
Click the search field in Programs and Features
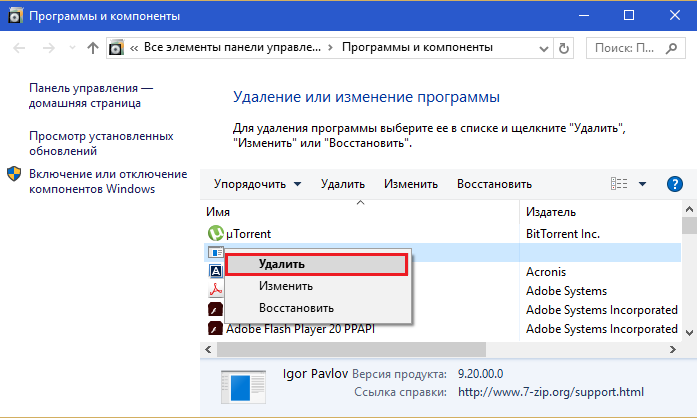(x=636, y=48)
